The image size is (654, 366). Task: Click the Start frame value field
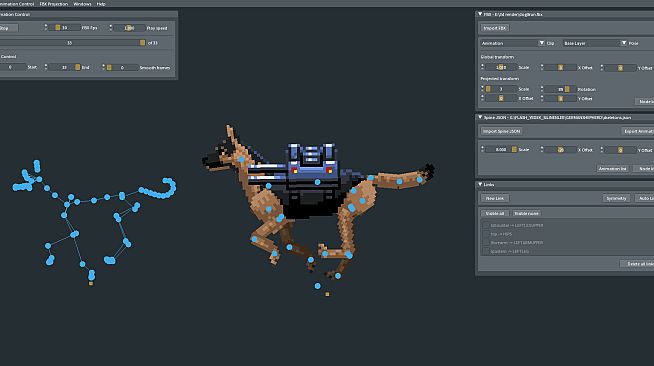point(13,67)
